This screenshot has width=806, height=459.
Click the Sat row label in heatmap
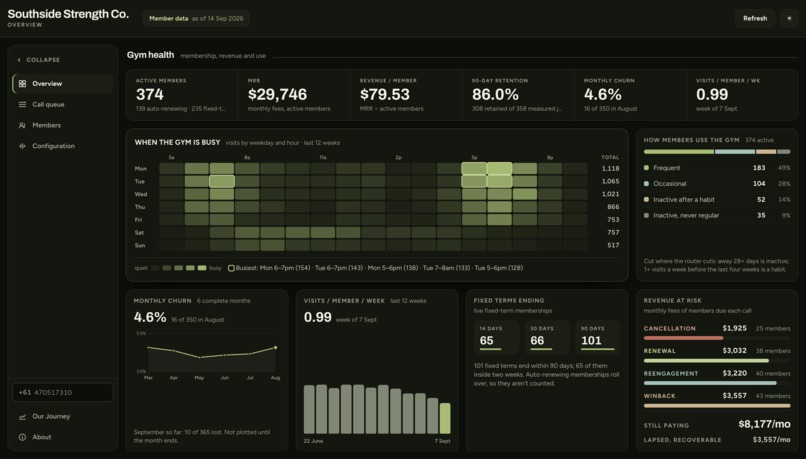pos(139,233)
